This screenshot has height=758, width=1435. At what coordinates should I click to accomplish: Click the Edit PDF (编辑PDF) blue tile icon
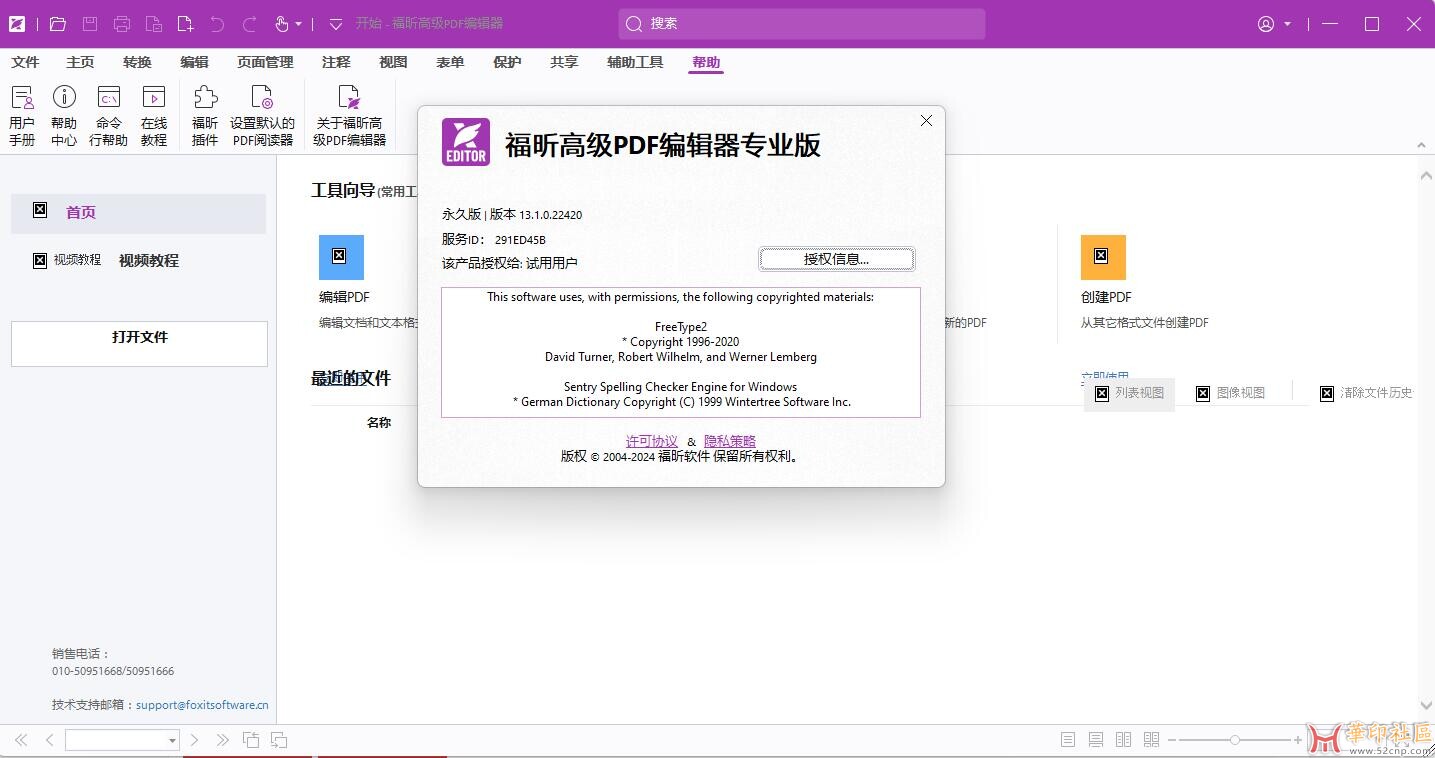coord(341,257)
